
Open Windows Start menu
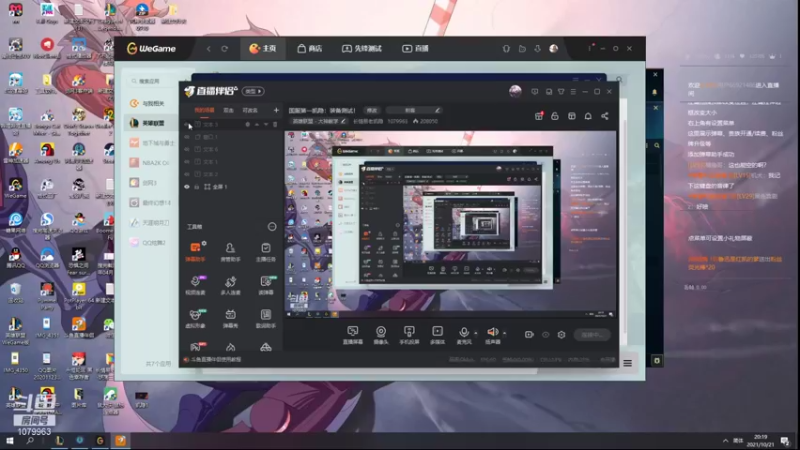click(9, 441)
